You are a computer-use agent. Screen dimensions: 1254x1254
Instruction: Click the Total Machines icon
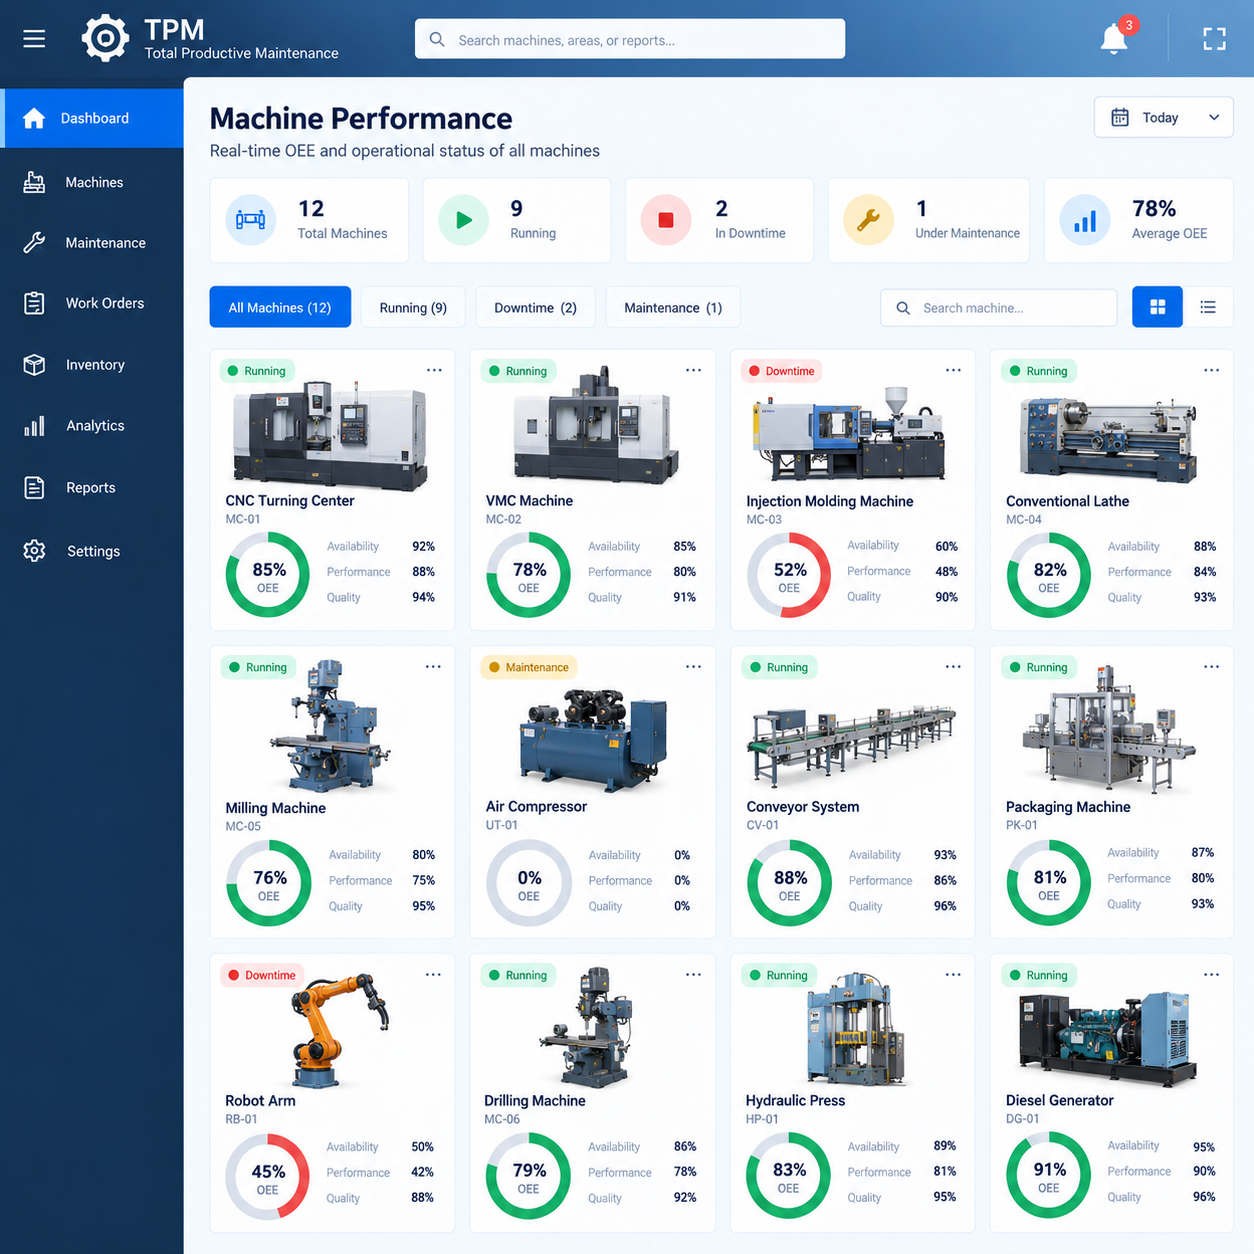[250, 220]
